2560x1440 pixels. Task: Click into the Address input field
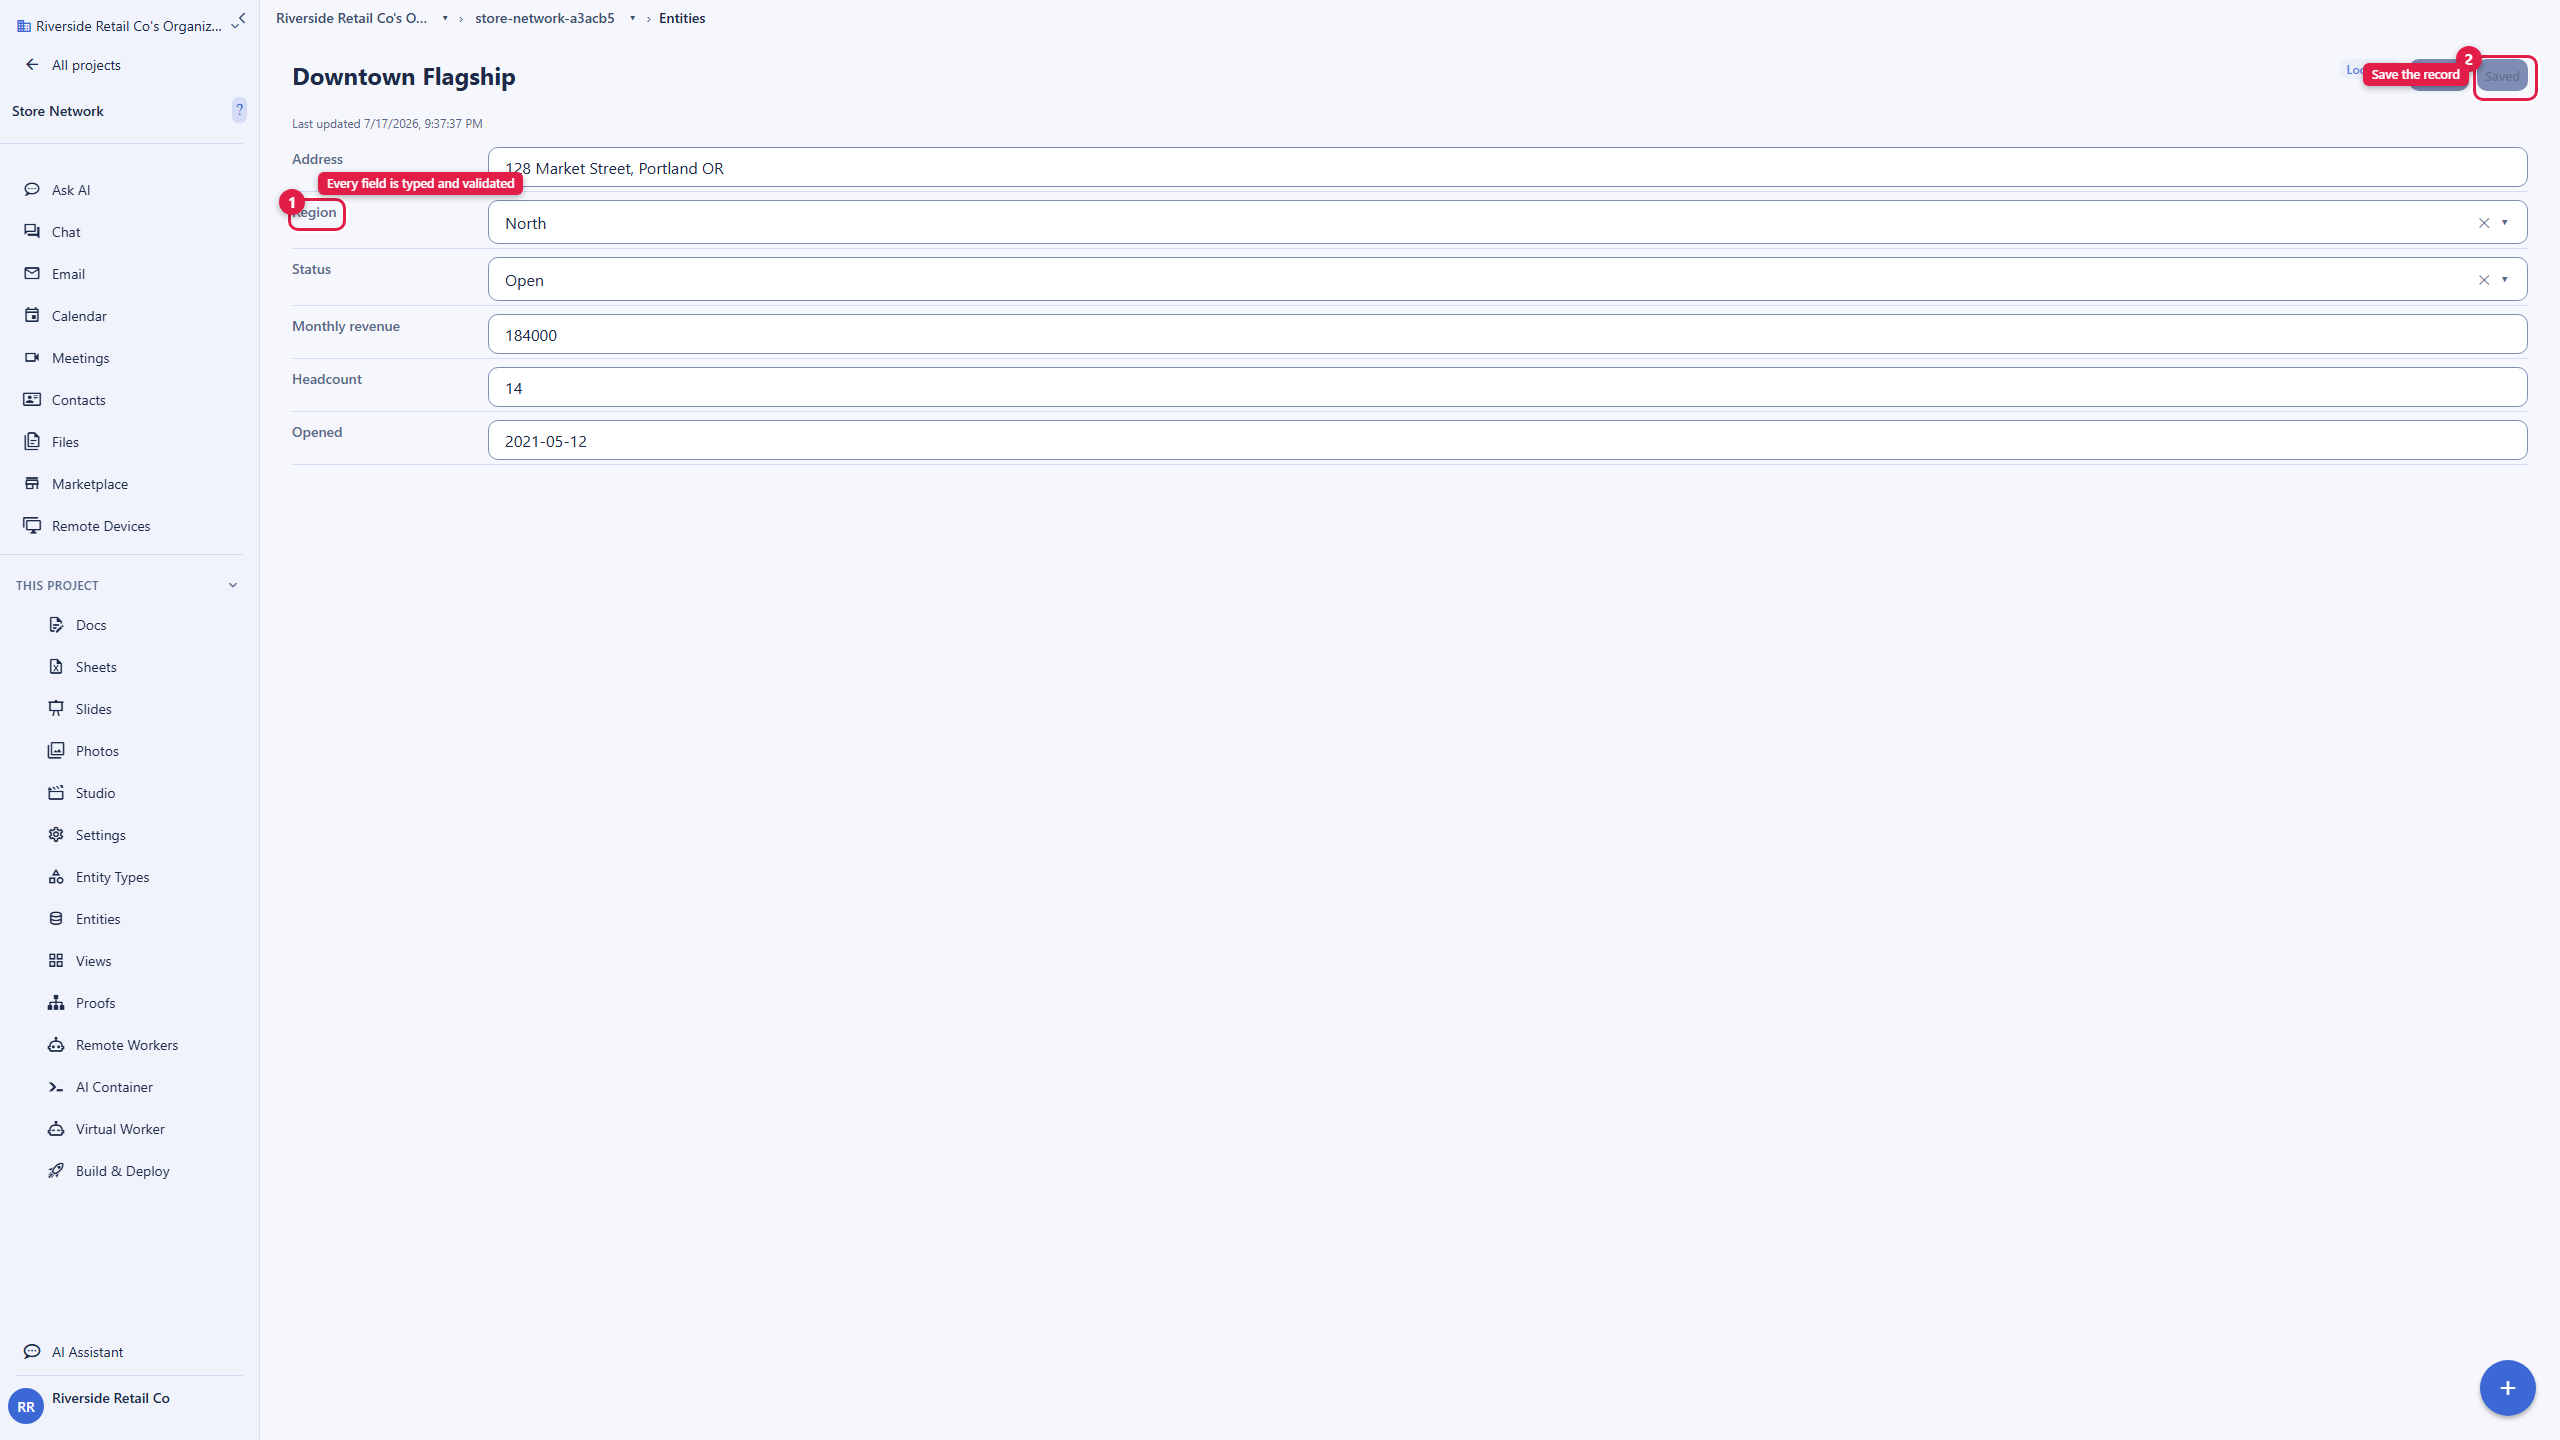point(1508,167)
